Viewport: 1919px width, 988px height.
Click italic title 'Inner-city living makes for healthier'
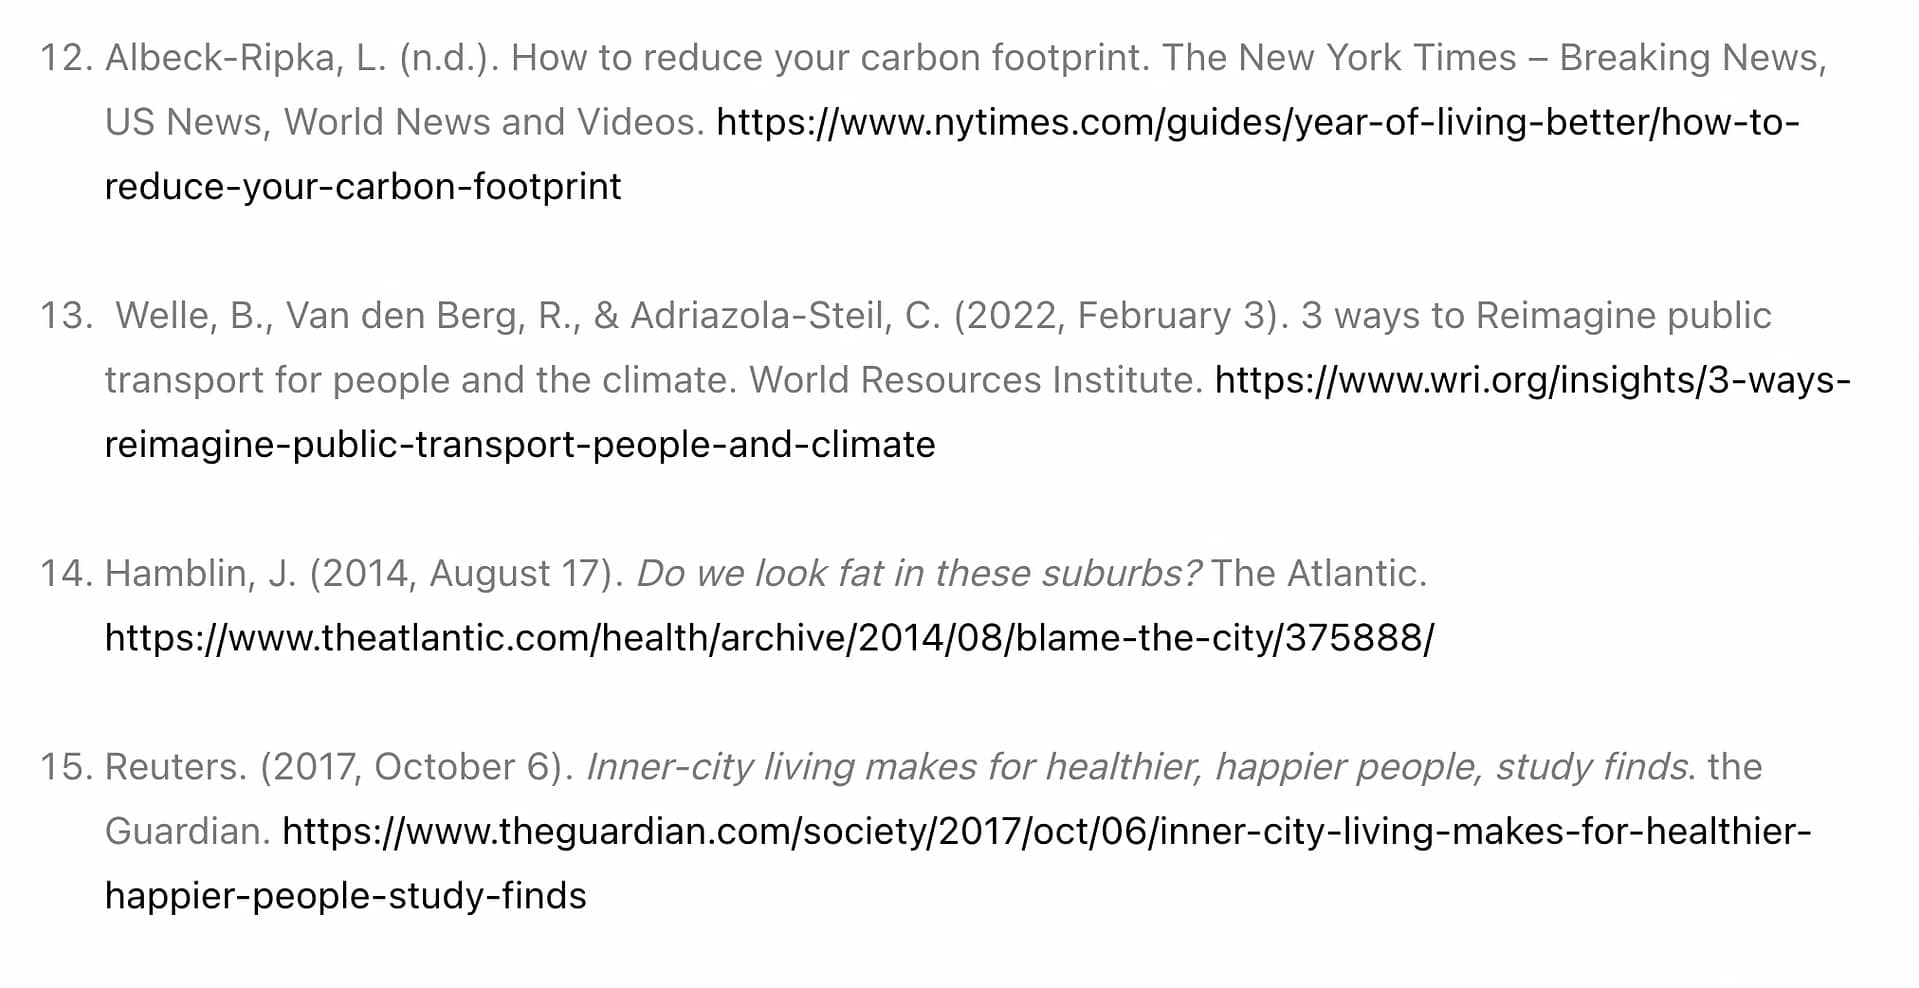893,767
